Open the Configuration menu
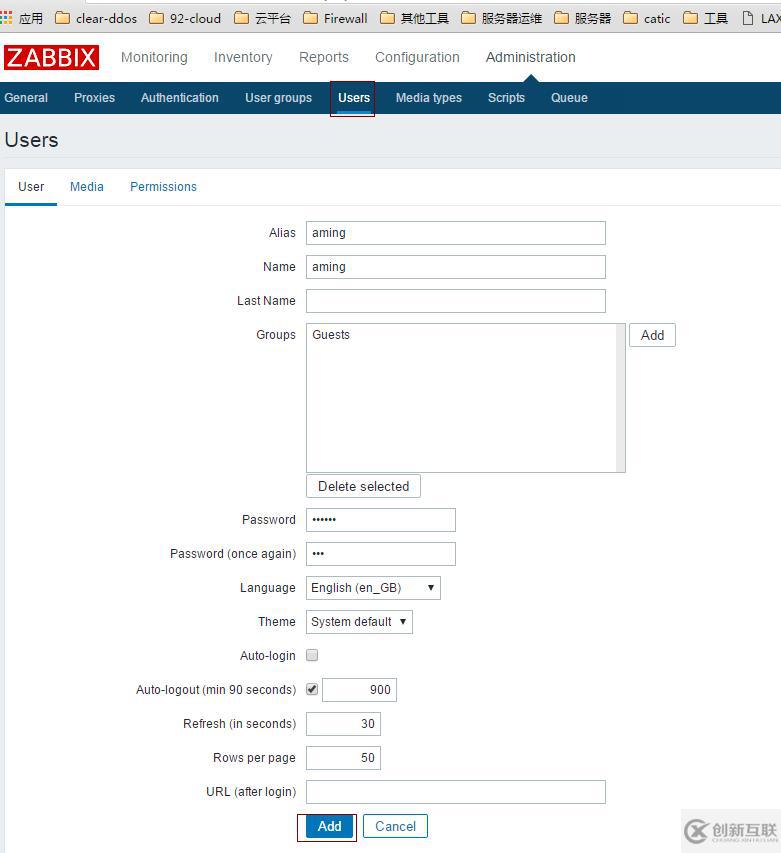The image size is (781, 853). 417,57
